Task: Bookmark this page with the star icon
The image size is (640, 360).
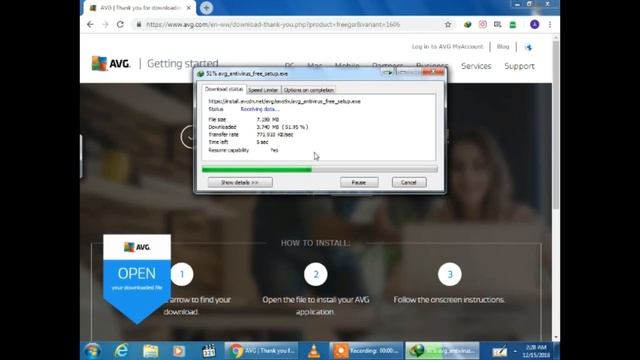Action: (x=448, y=24)
